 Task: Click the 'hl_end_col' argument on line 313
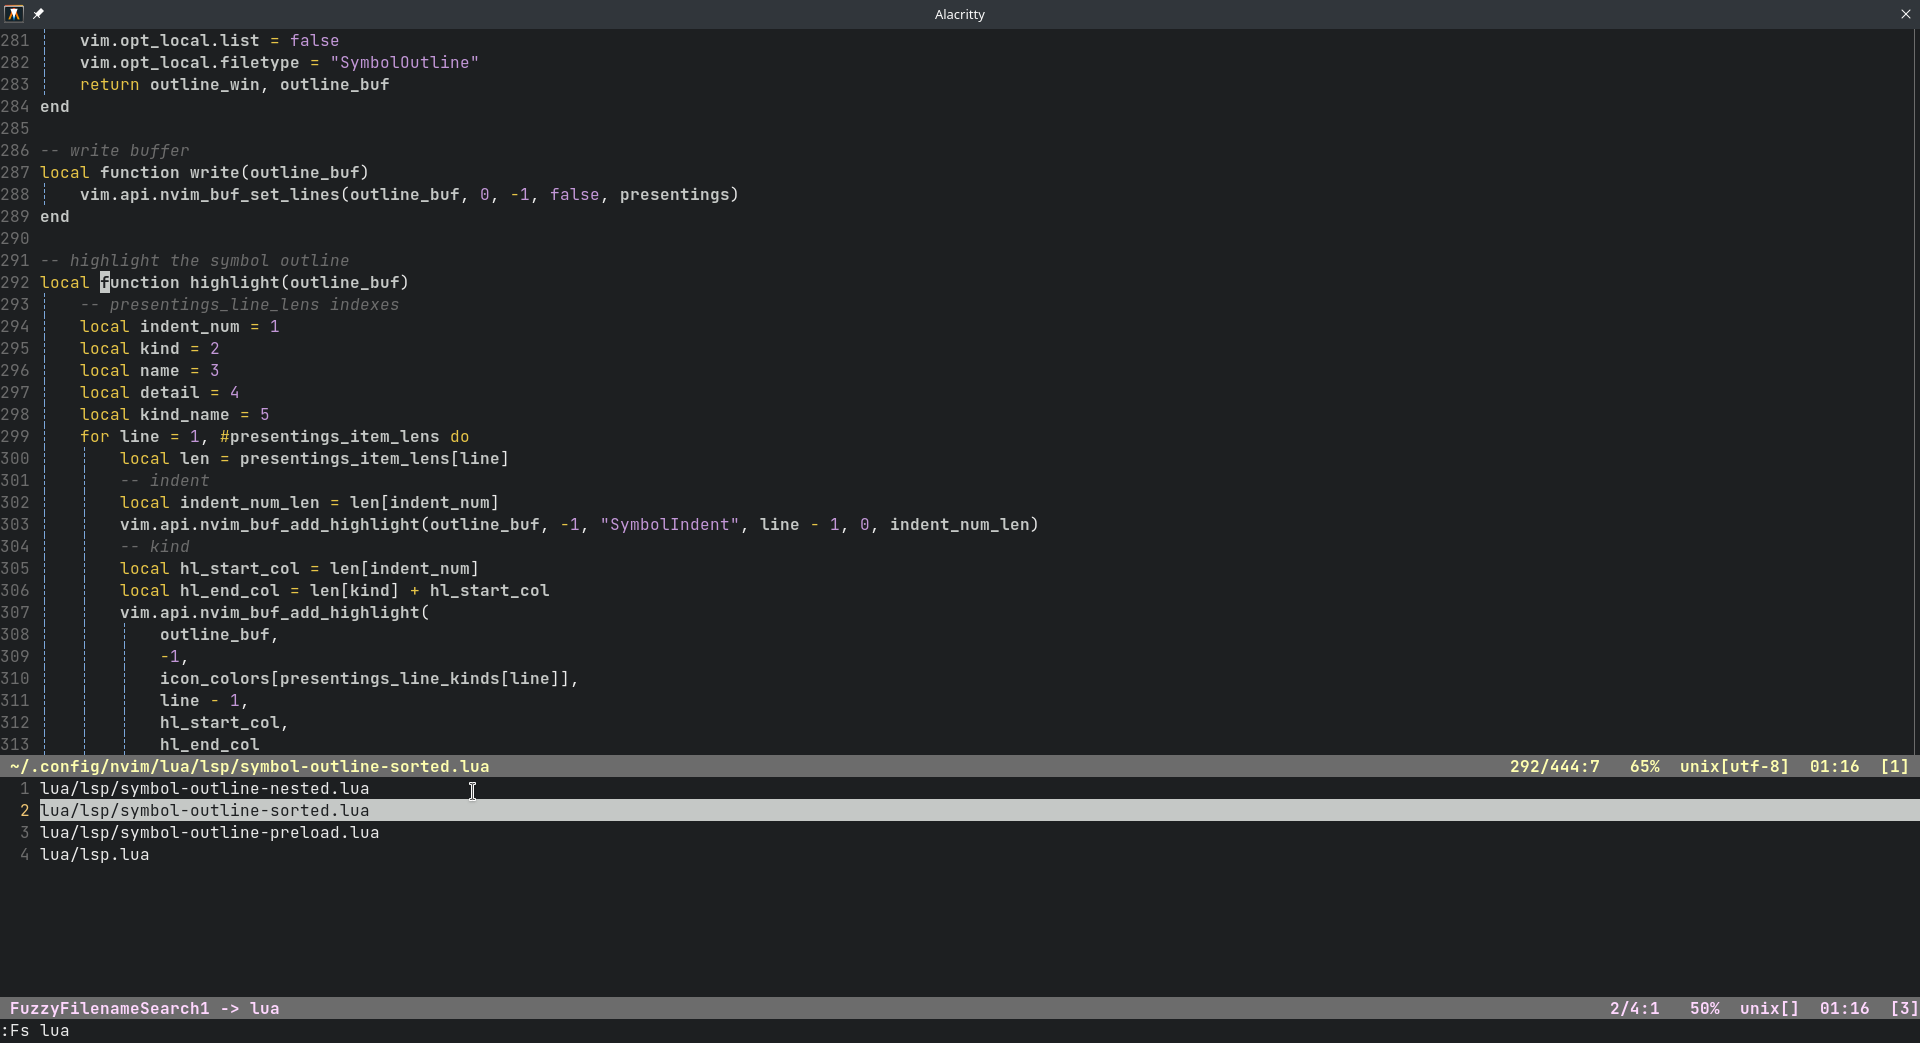(209, 745)
